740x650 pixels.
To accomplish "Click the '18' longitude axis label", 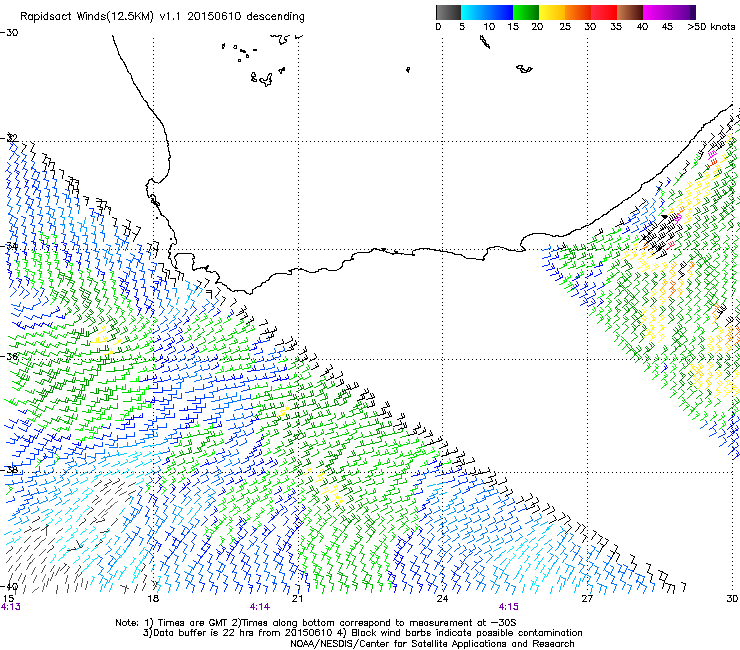I will point(153,599).
